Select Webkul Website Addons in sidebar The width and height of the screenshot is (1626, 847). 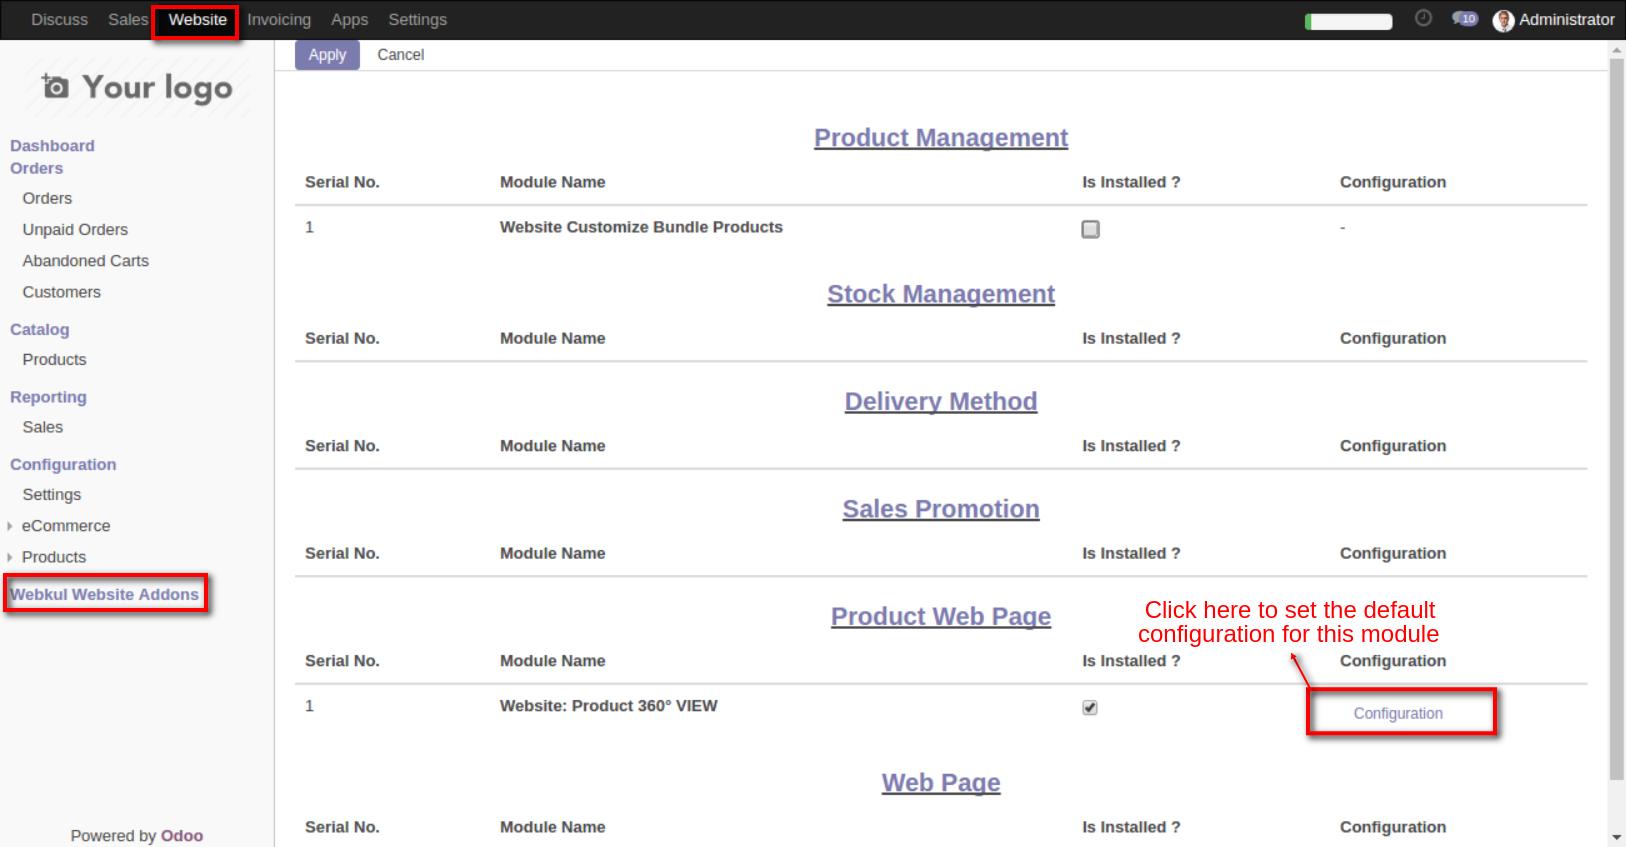[x=104, y=594]
